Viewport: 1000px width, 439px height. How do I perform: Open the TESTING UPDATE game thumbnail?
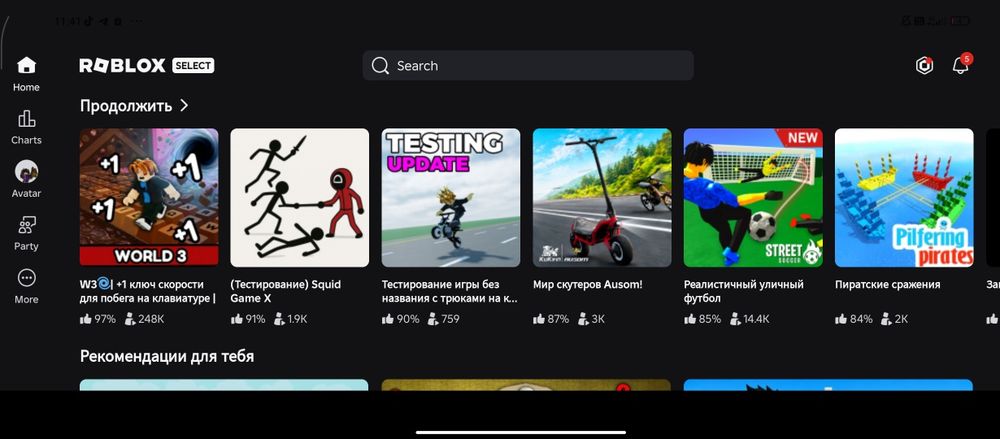point(451,197)
